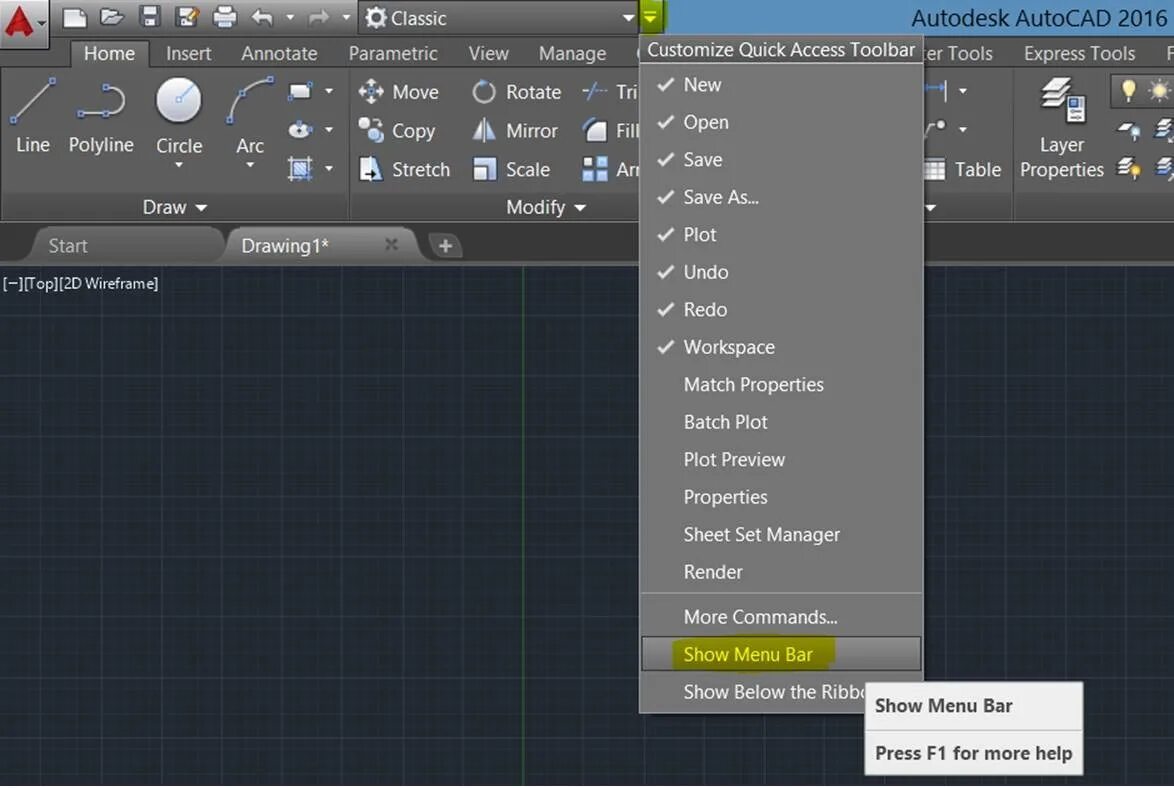Open the AutoCAD application menu logo
Screen dimensions: 1174x788
pos(23,22)
